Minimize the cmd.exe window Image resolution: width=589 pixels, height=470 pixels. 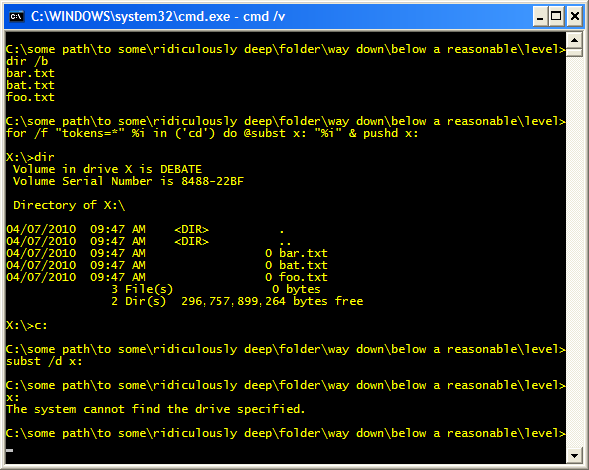(540, 17)
